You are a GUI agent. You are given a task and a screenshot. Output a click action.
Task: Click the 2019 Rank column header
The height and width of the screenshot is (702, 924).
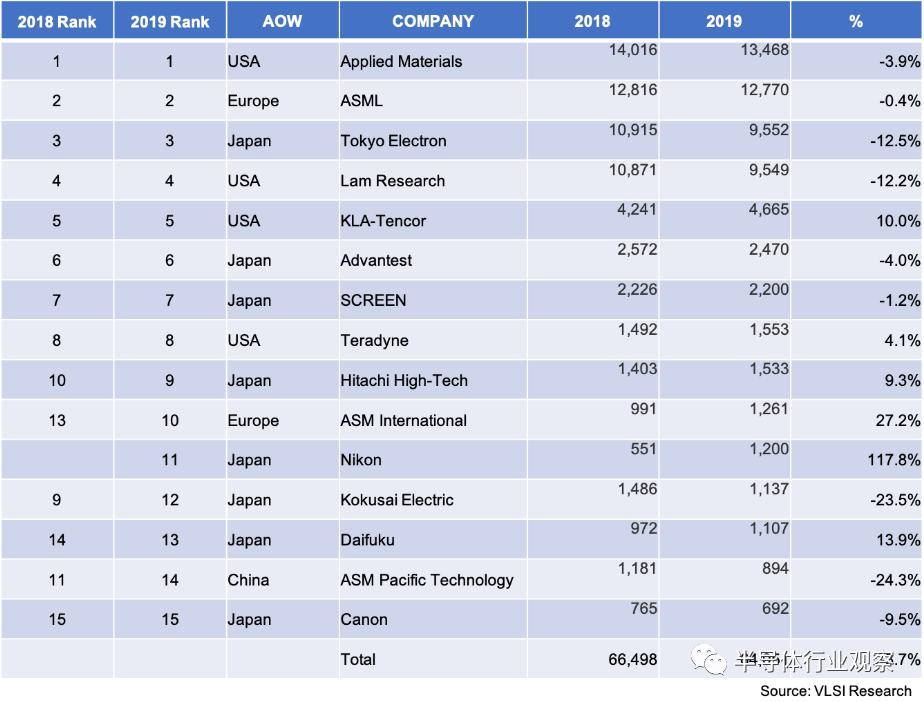coord(170,21)
